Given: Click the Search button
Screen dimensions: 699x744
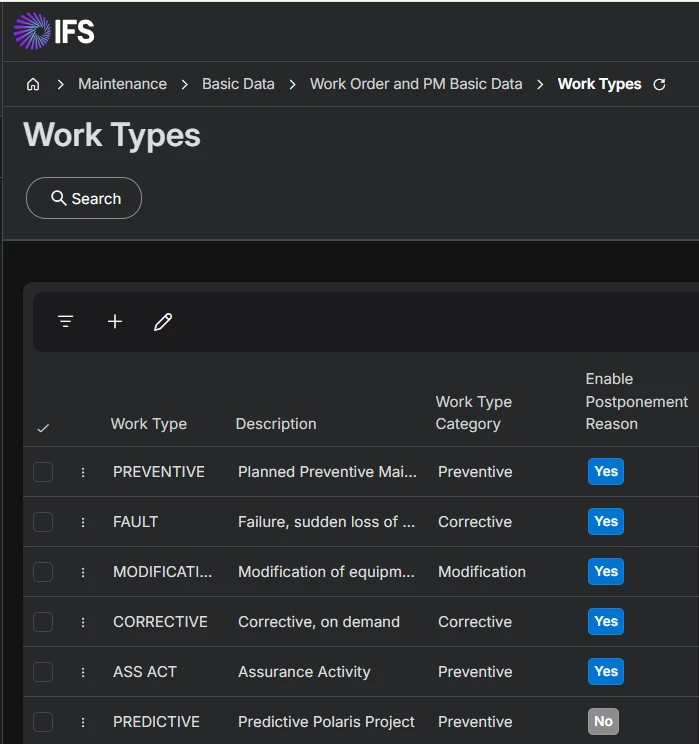Looking at the screenshot, I should coord(84,198).
